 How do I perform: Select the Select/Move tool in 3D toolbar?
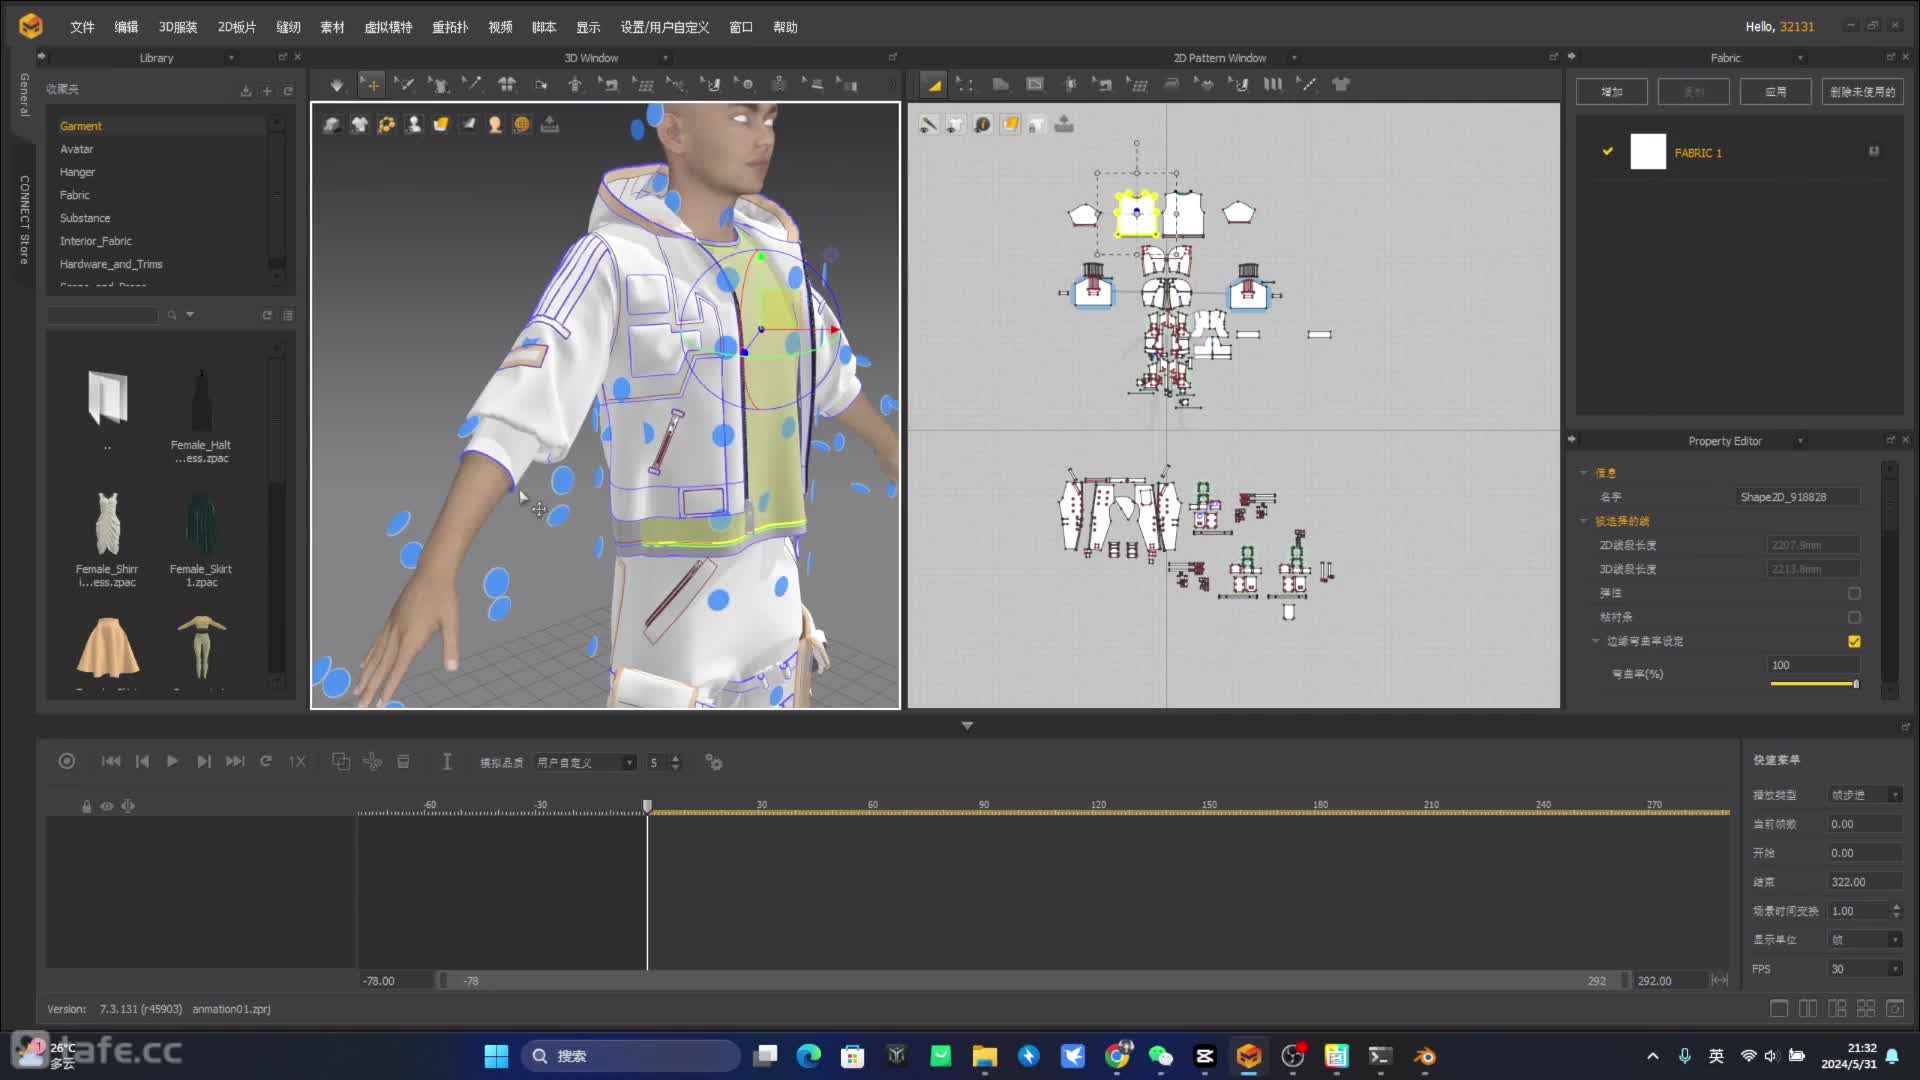(371, 85)
